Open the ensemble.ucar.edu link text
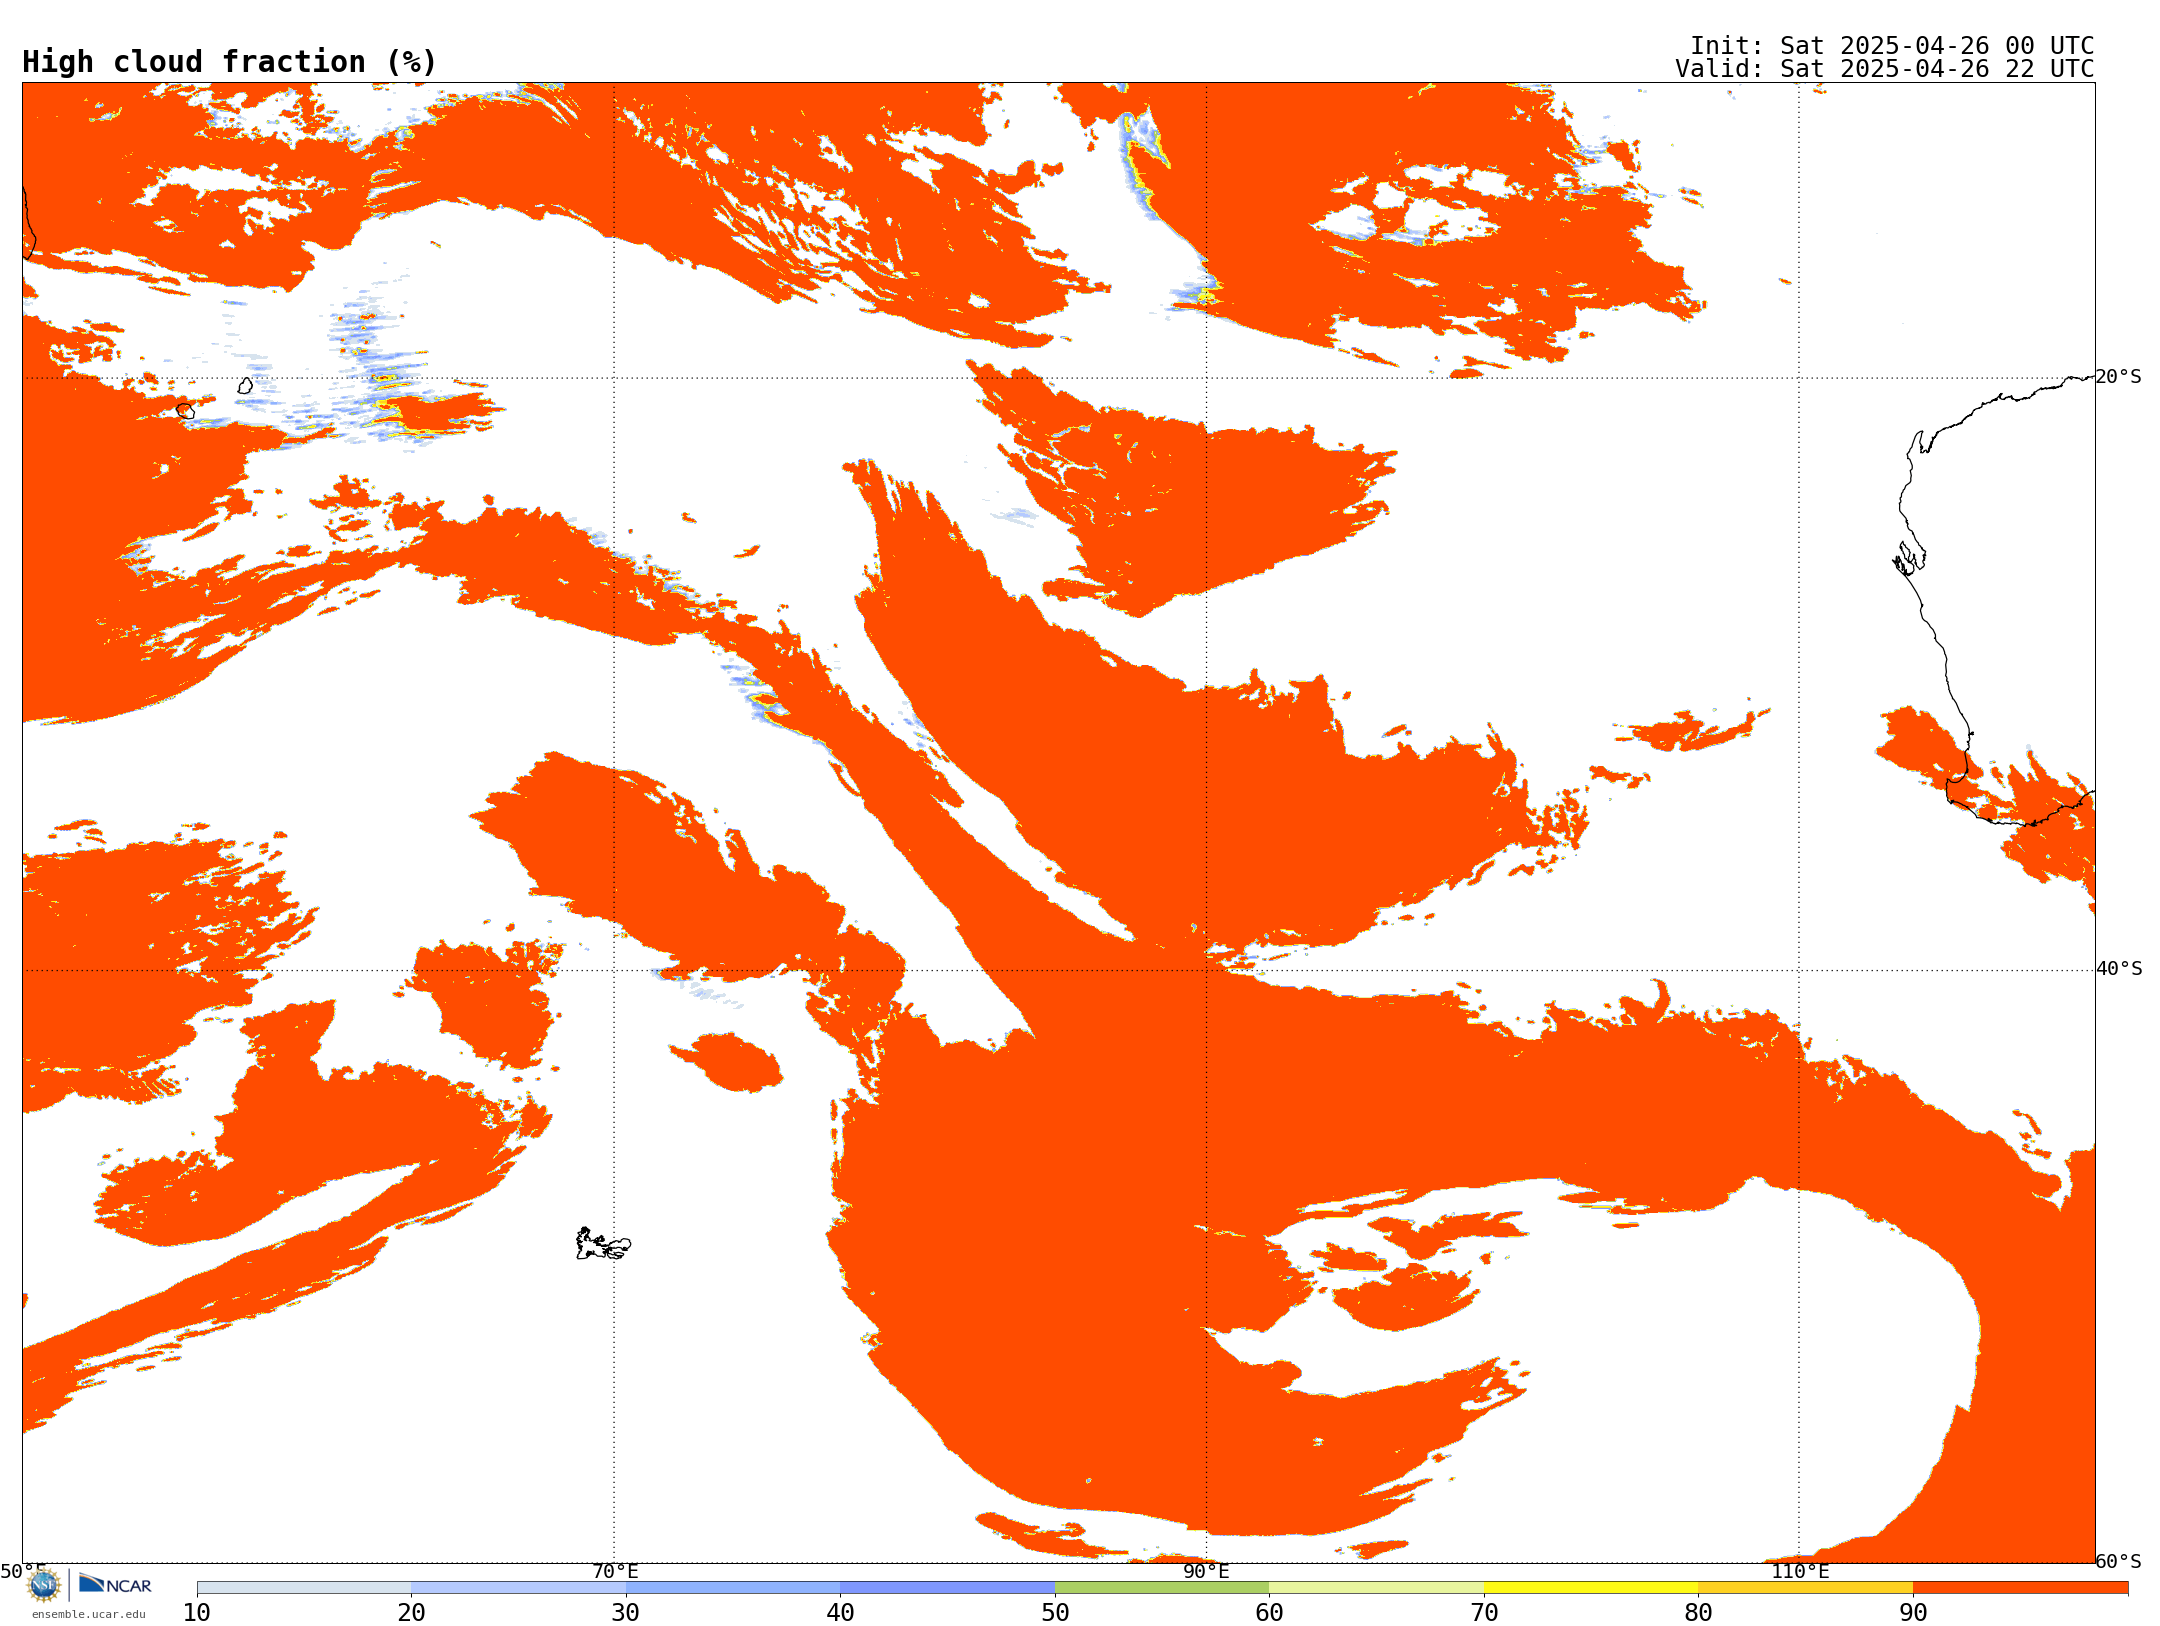2160x1626 pixels. (88, 1614)
